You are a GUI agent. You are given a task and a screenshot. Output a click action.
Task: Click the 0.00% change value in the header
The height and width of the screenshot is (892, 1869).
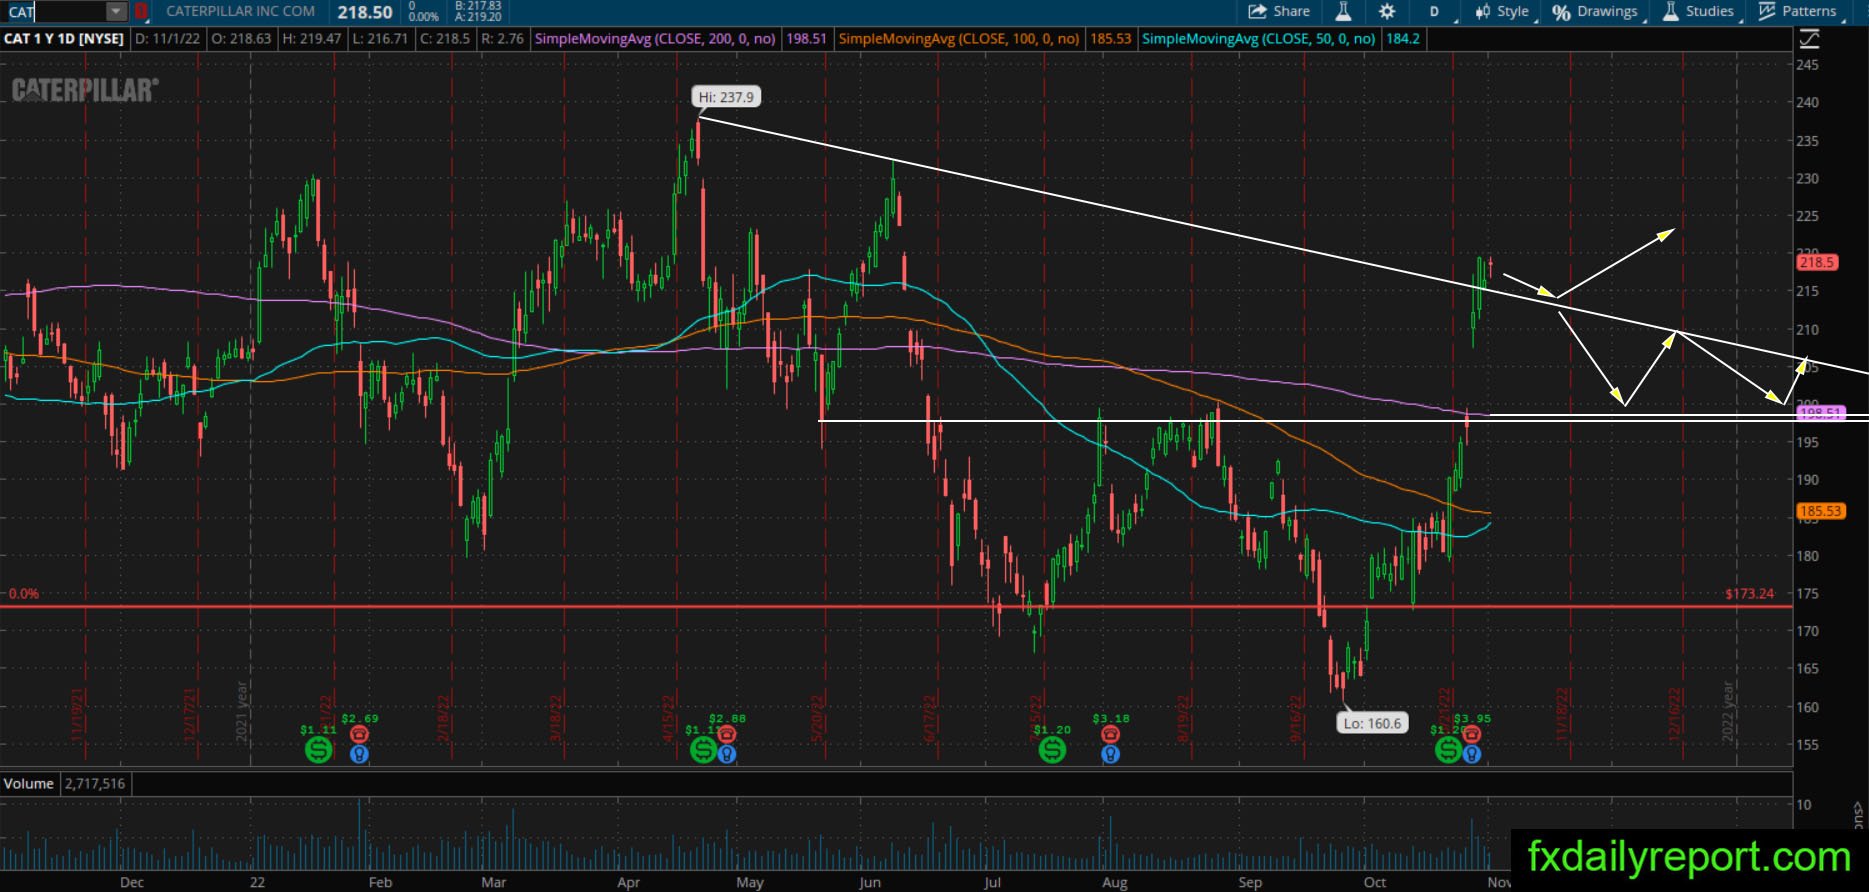(x=424, y=17)
